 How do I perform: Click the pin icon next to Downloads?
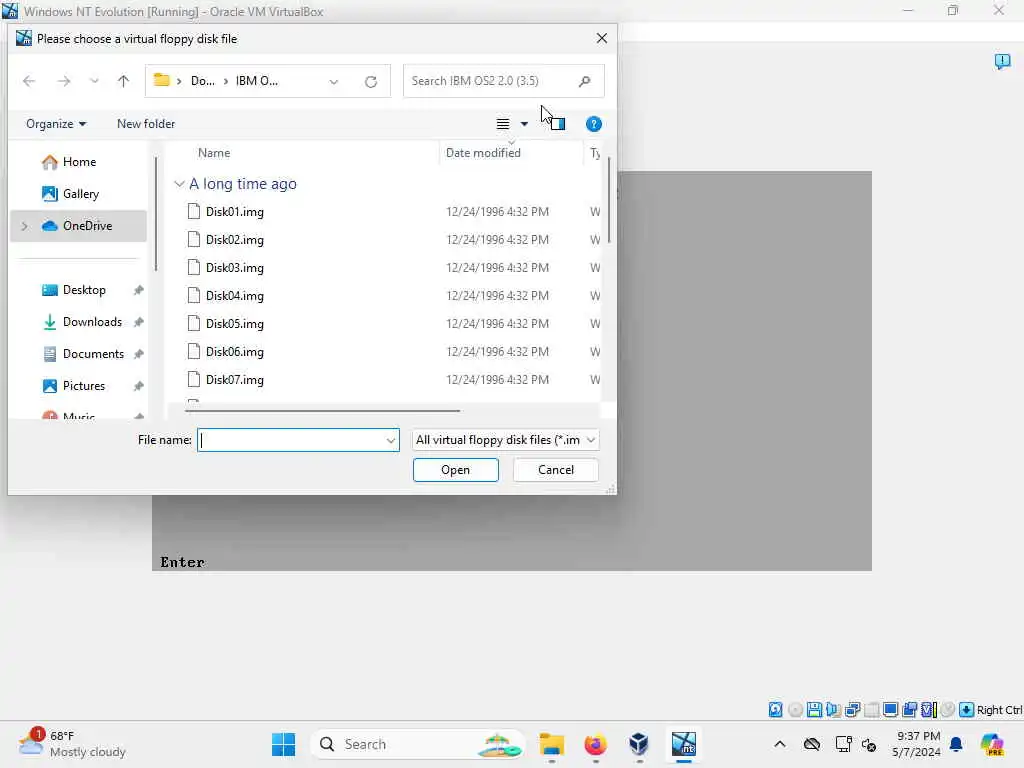(x=138, y=322)
